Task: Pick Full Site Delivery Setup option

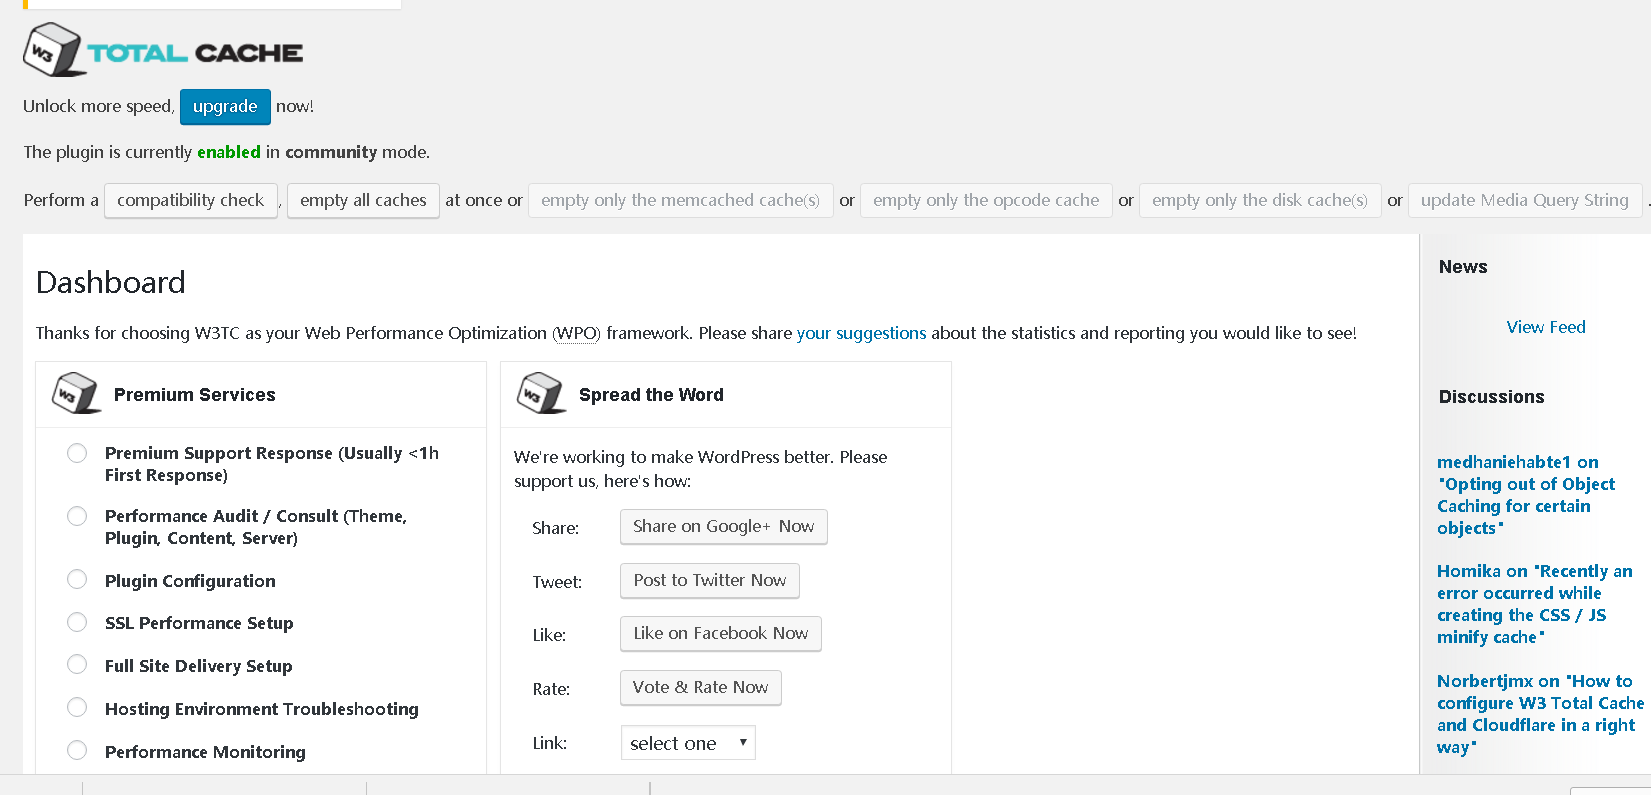Action: pyautogui.click(x=77, y=665)
